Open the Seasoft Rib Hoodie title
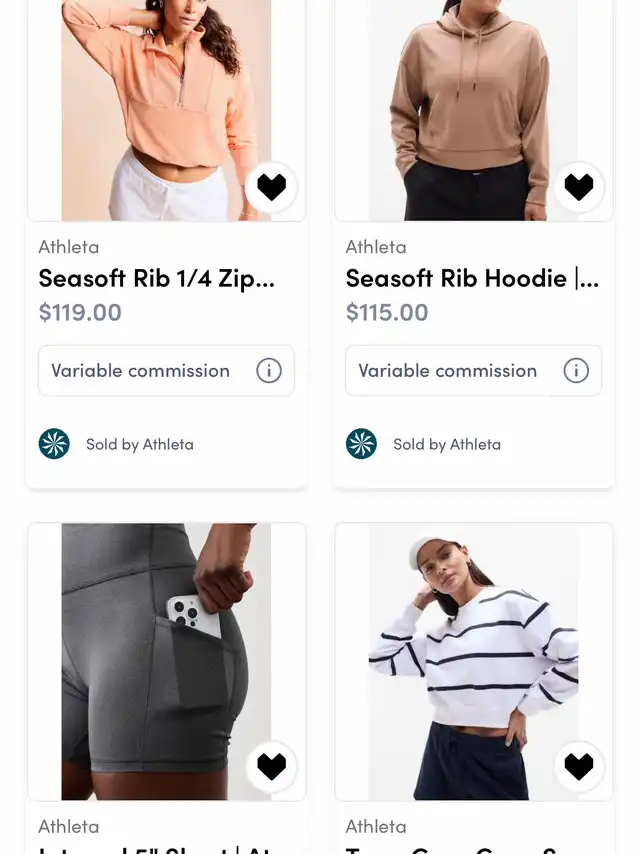Image resolution: width=640 pixels, height=854 pixels. click(472, 278)
